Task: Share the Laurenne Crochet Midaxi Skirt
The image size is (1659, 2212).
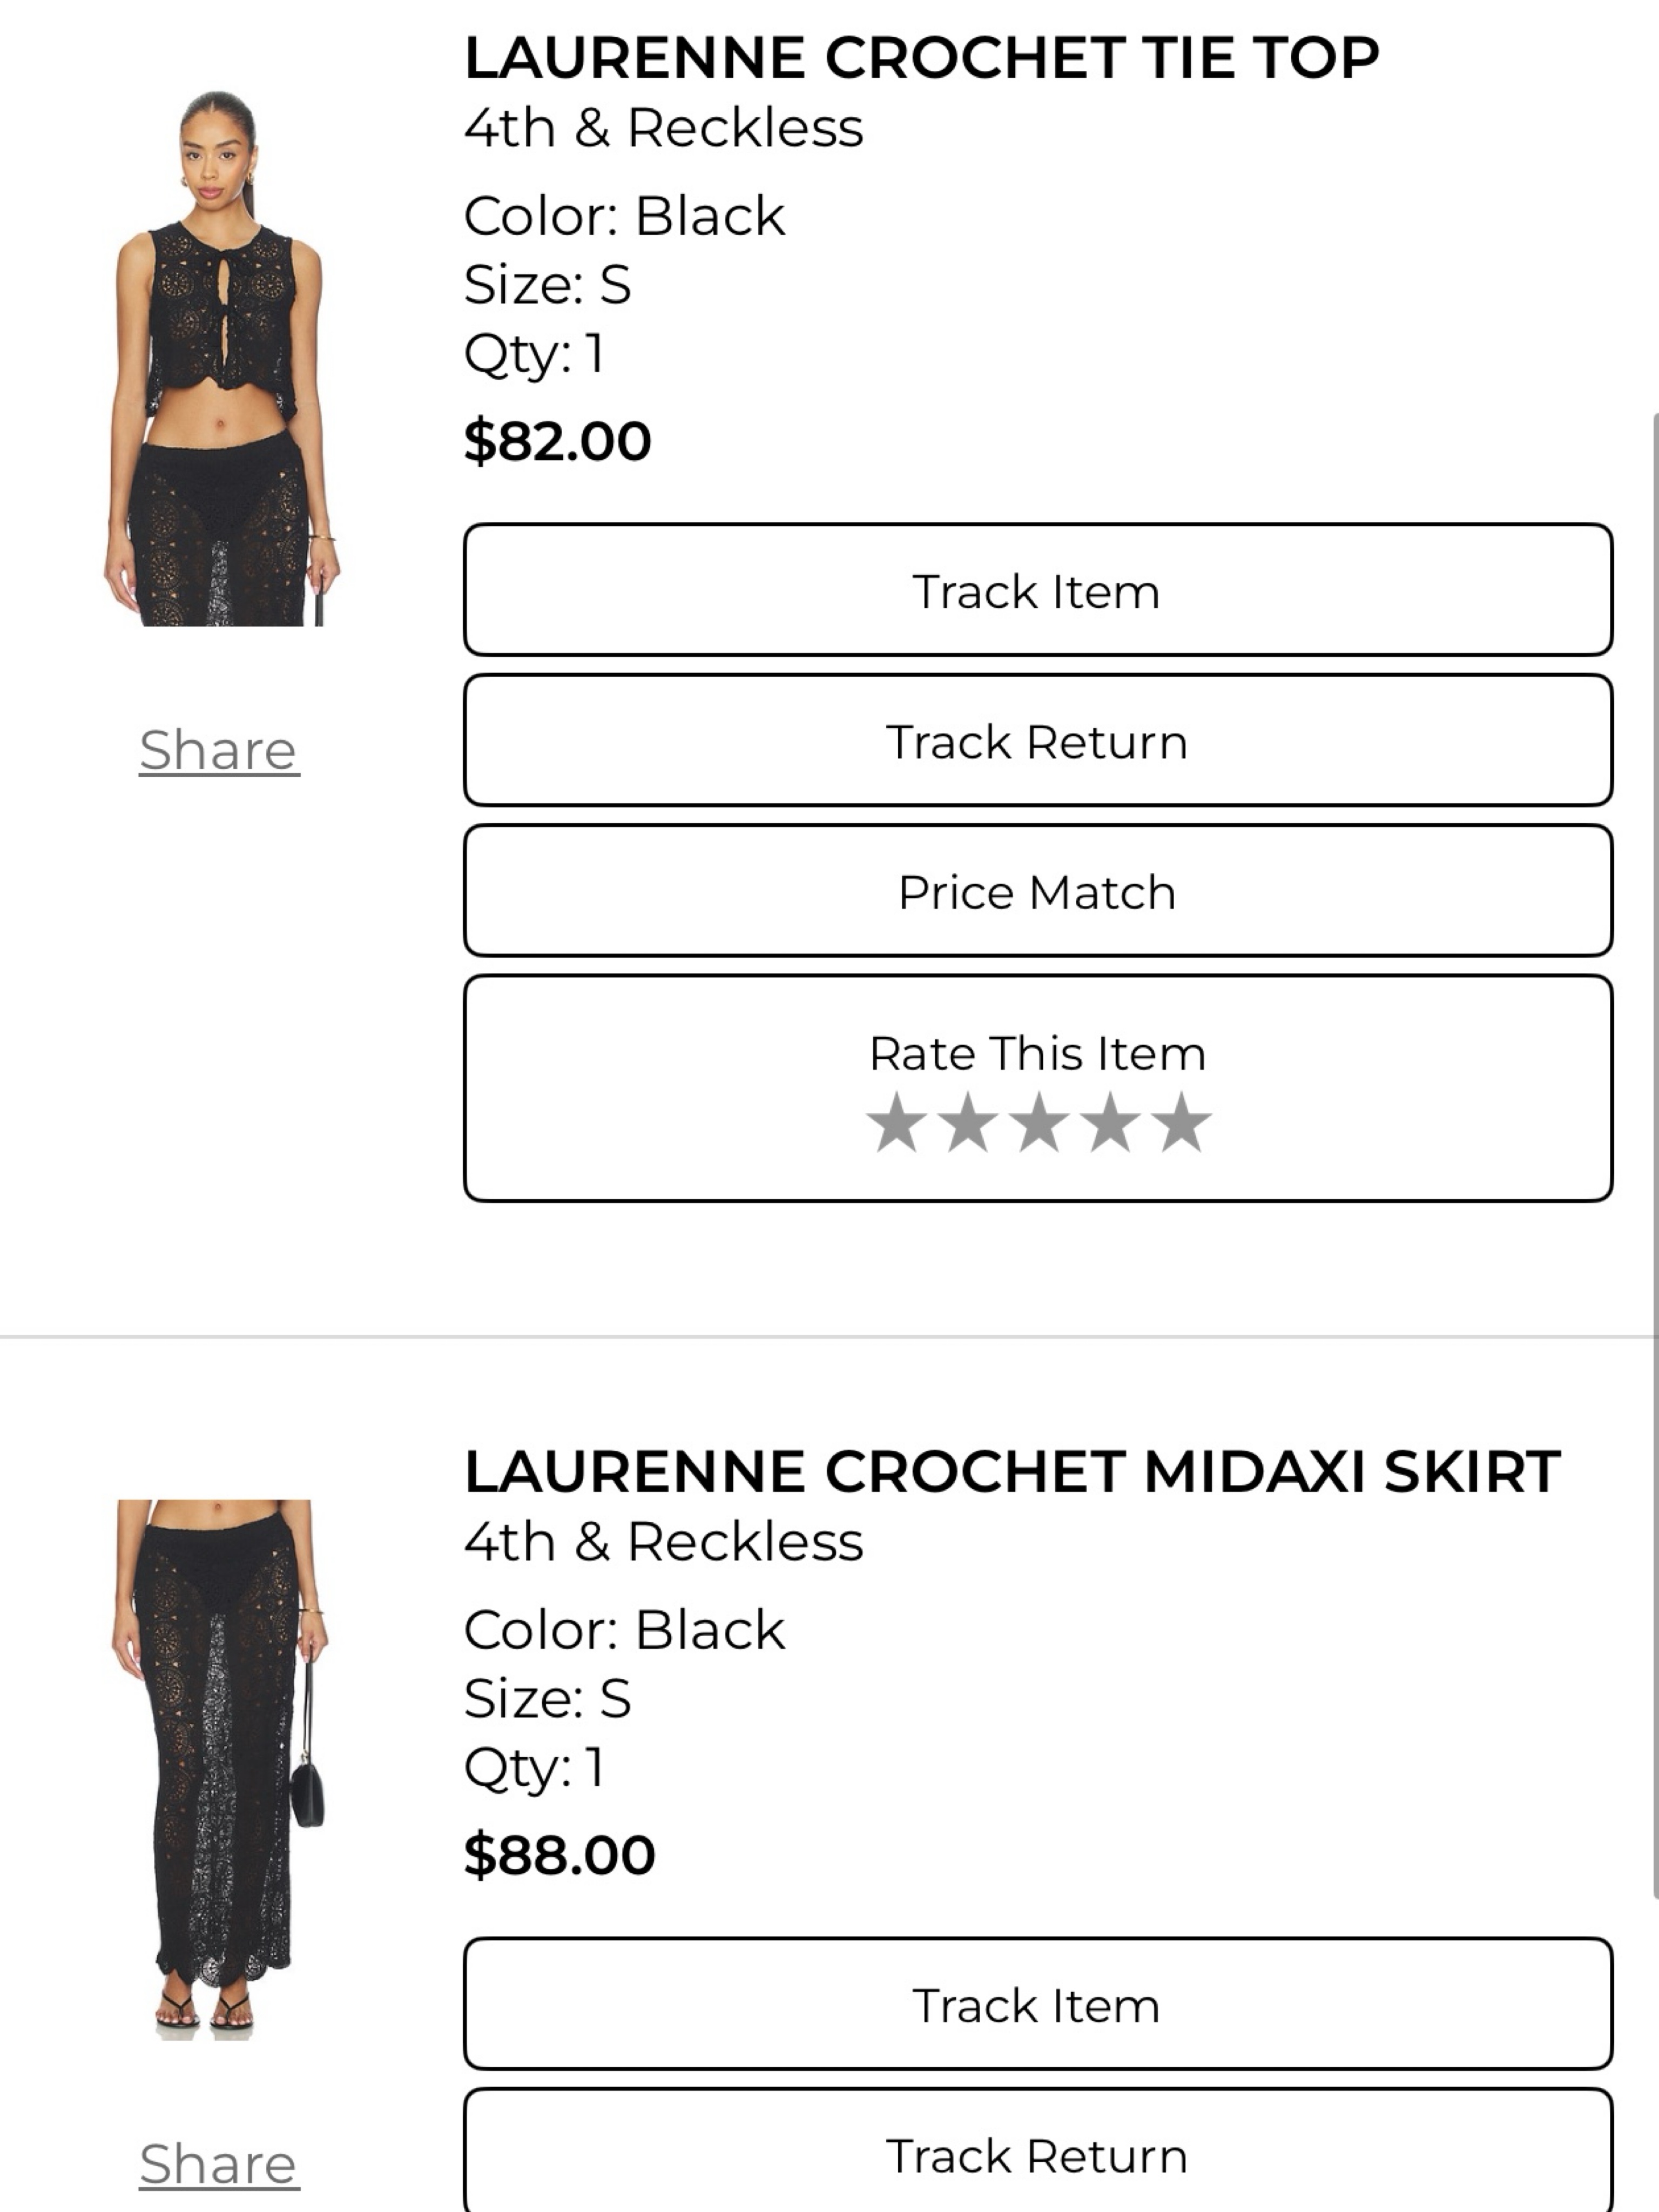Action: 219,2164
